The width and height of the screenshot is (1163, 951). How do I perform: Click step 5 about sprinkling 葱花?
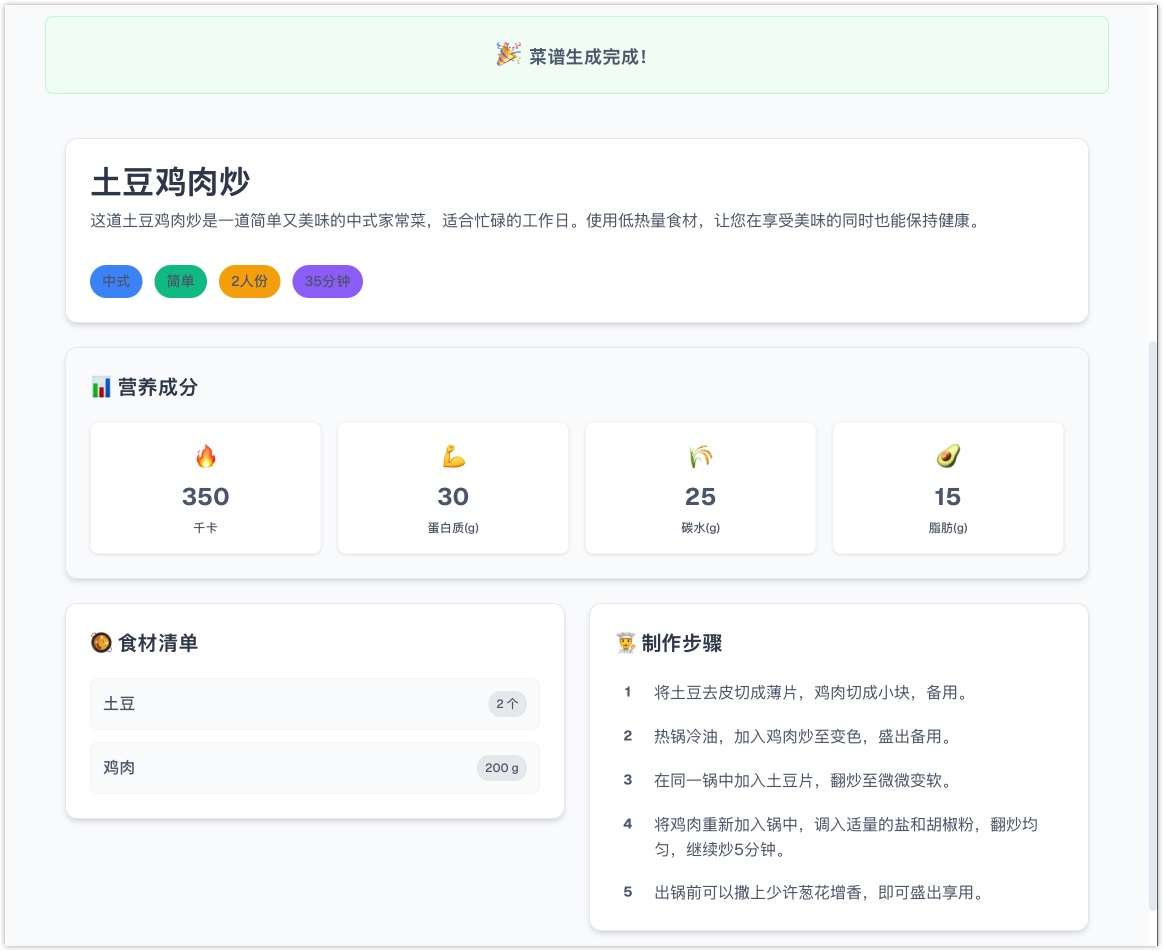click(818, 892)
